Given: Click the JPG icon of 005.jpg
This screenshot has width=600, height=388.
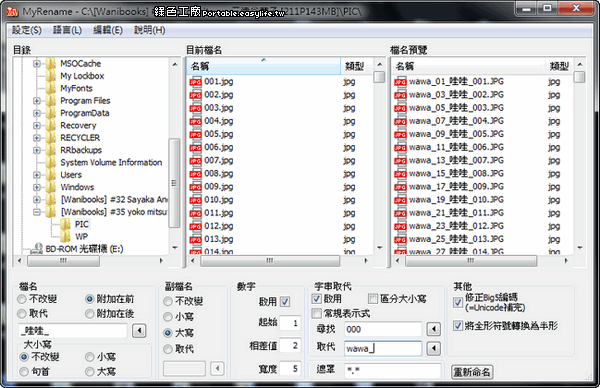Looking at the screenshot, I should (196, 134).
